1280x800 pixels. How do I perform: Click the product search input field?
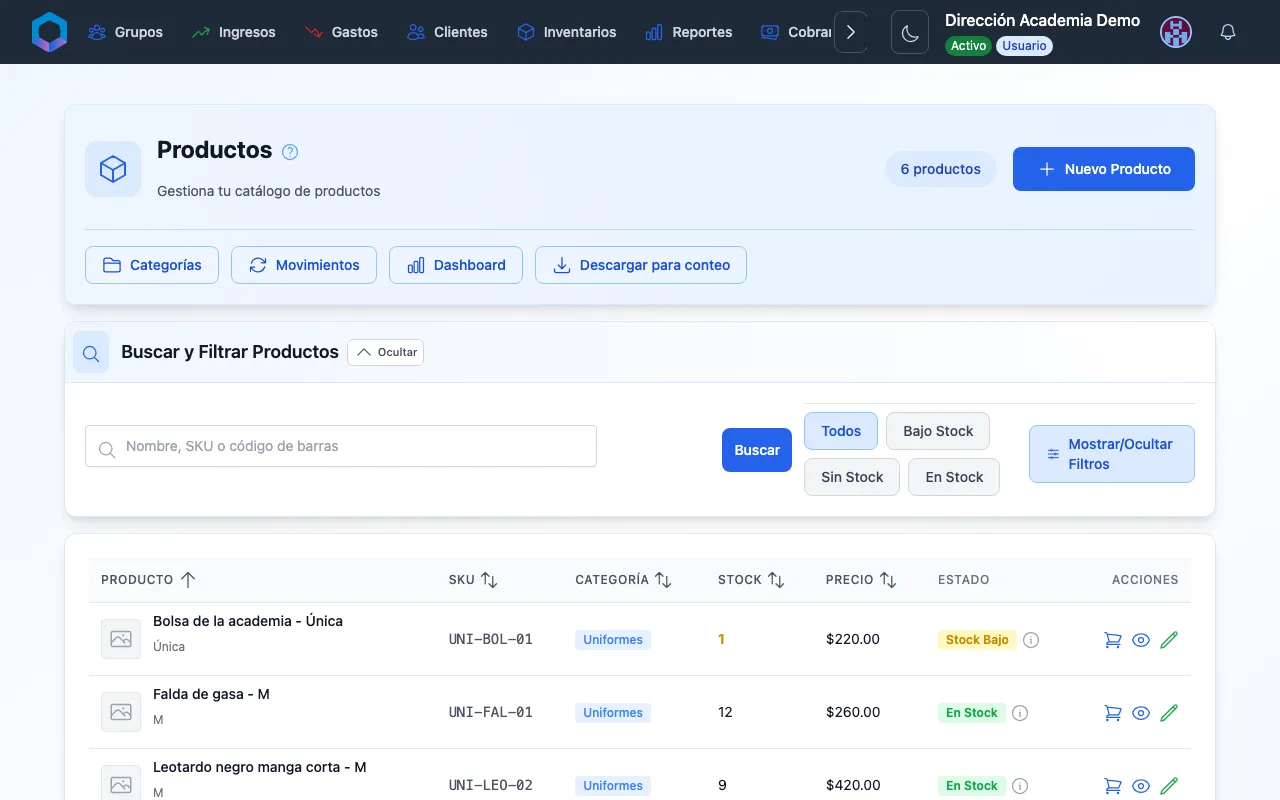tap(341, 446)
